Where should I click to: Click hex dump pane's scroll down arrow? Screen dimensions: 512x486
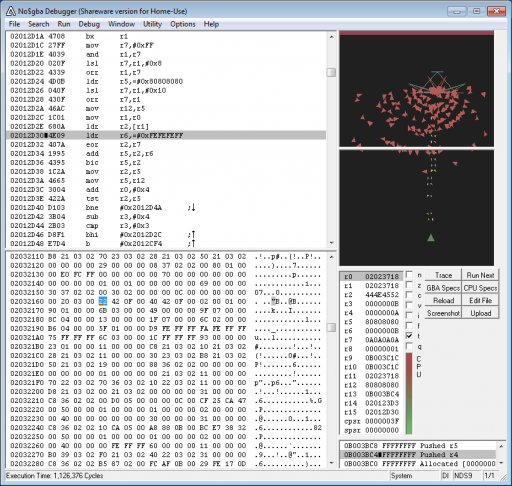(331, 463)
